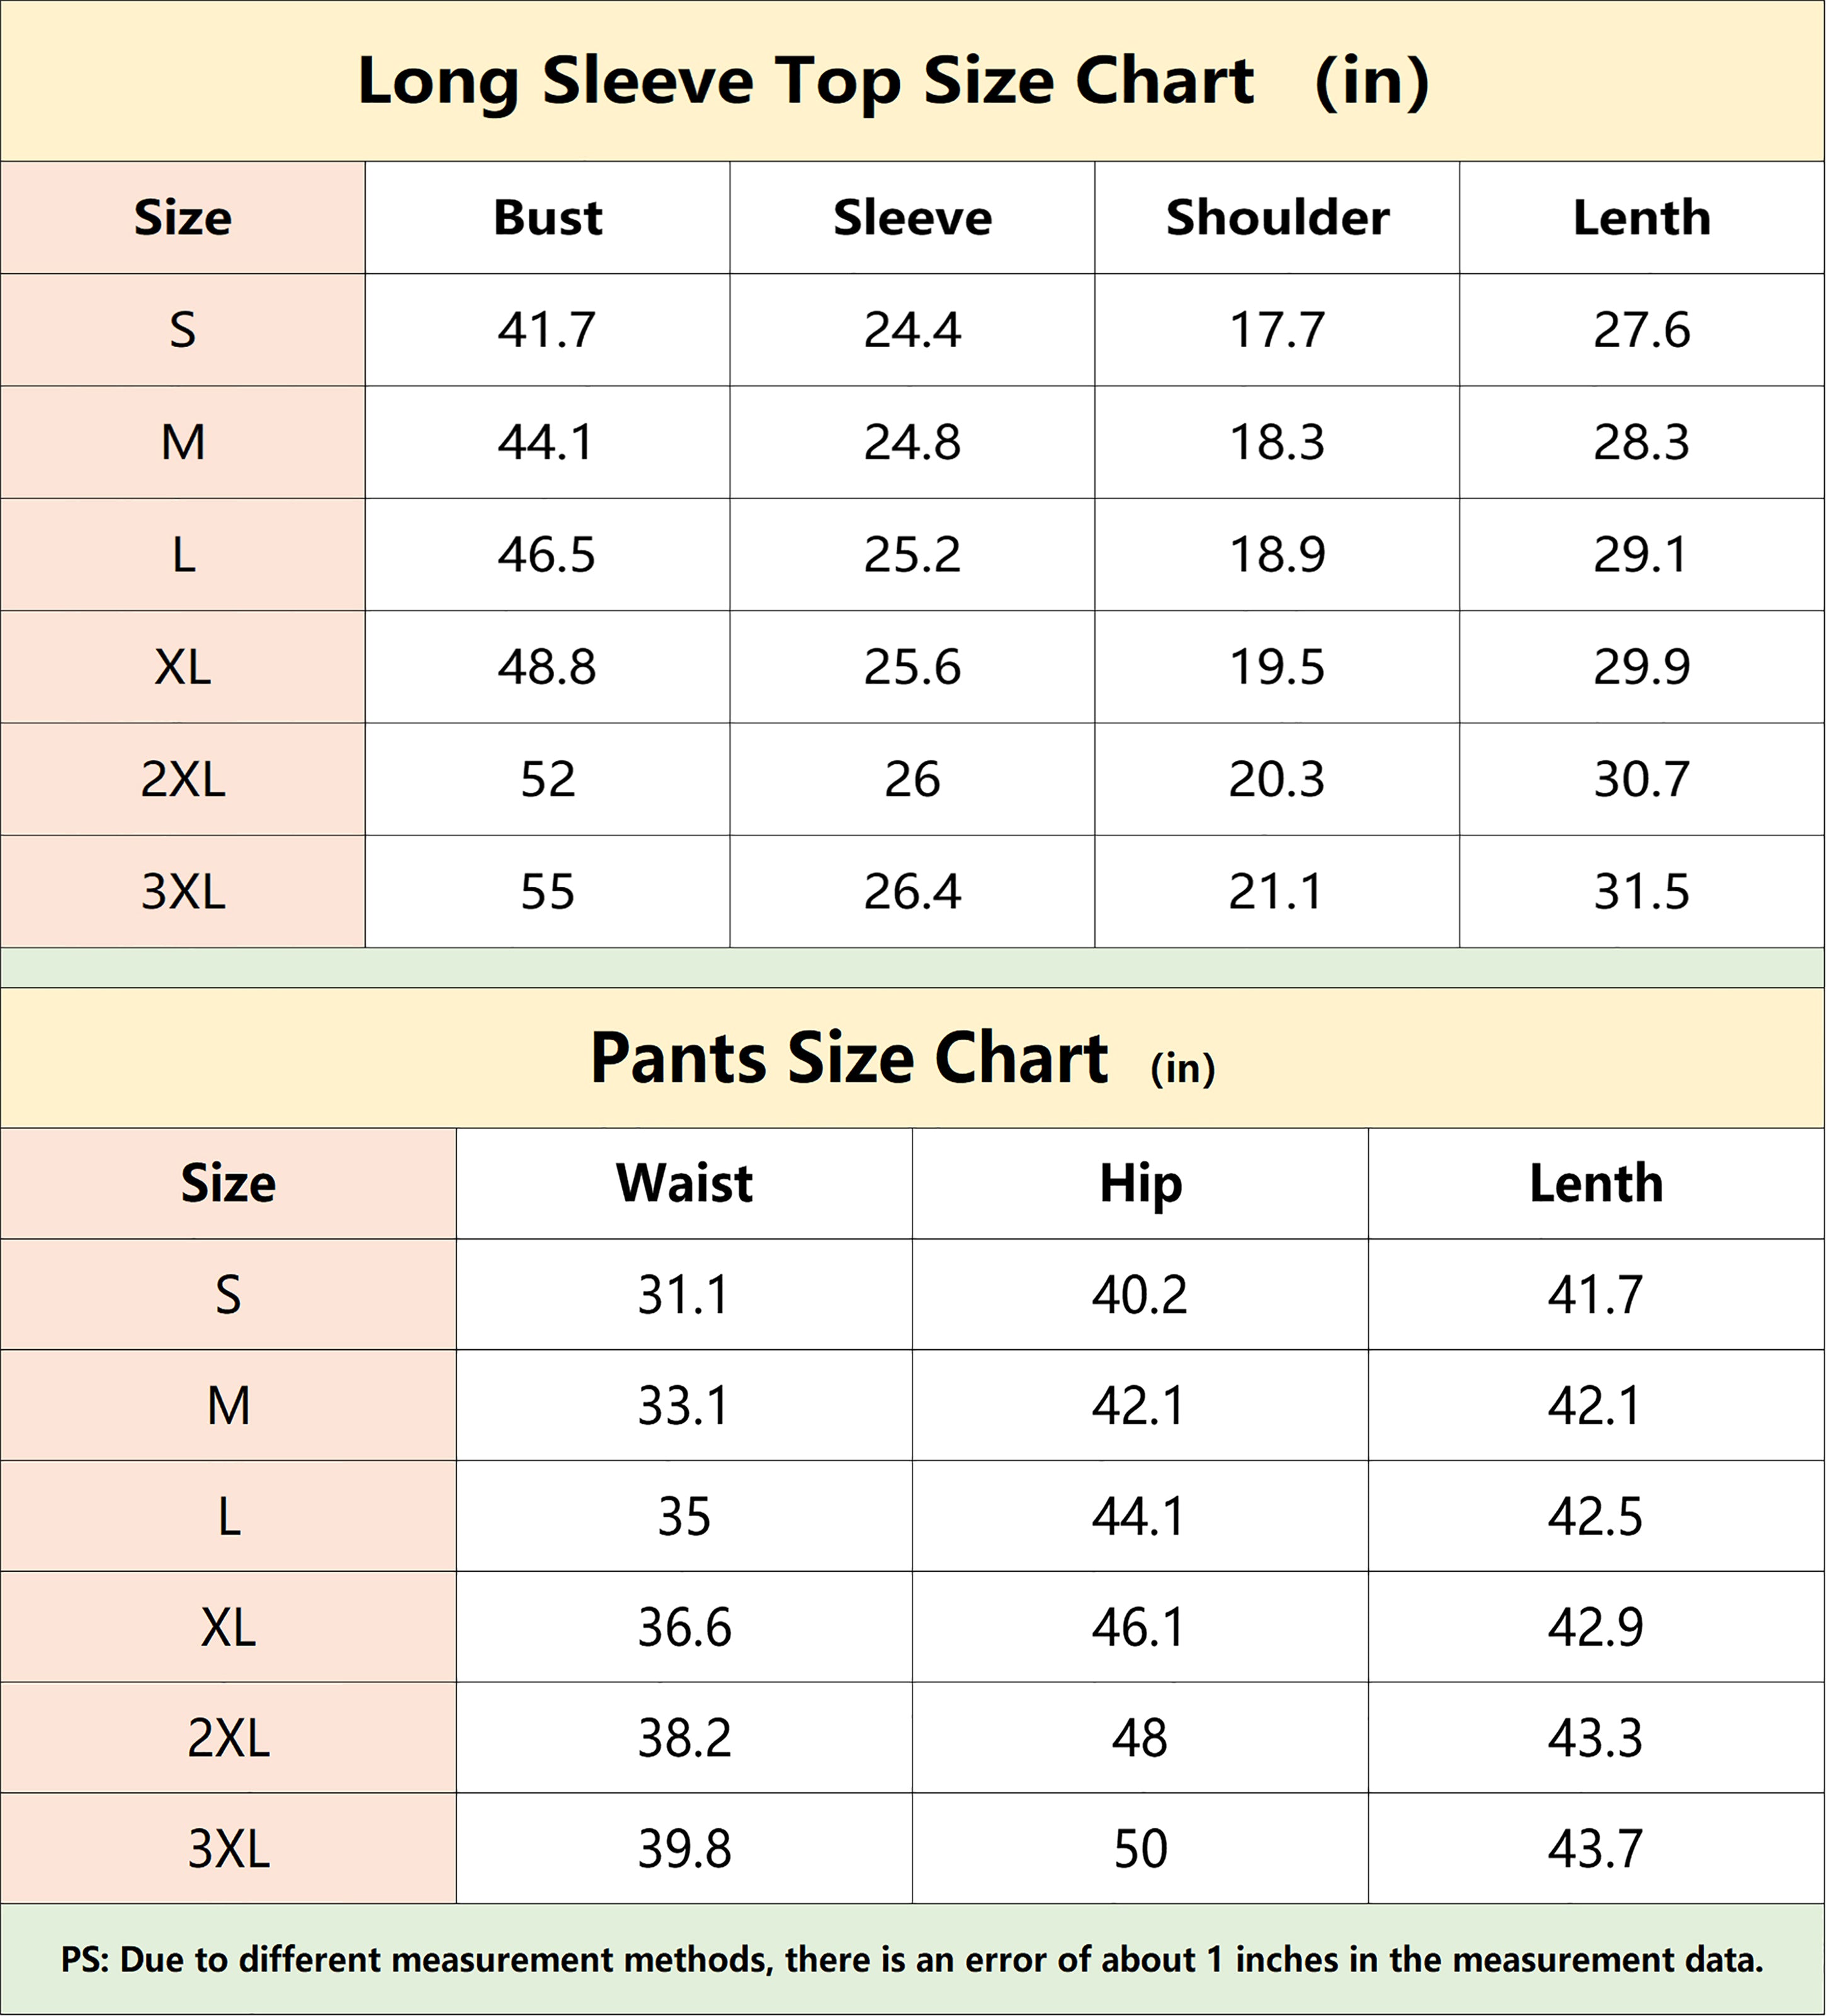Click the sleeve value 25.2

point(912,554)
